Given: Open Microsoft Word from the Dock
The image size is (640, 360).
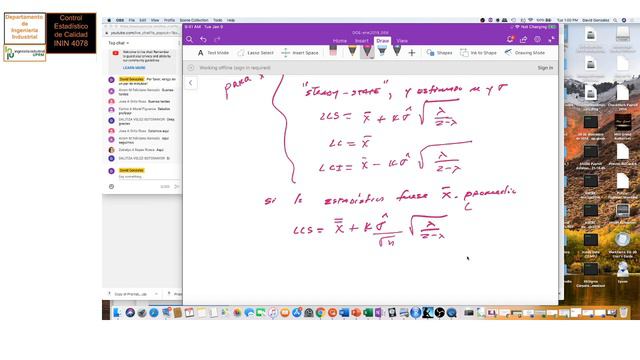Looking at the screenshot, I should click(344, 313).
